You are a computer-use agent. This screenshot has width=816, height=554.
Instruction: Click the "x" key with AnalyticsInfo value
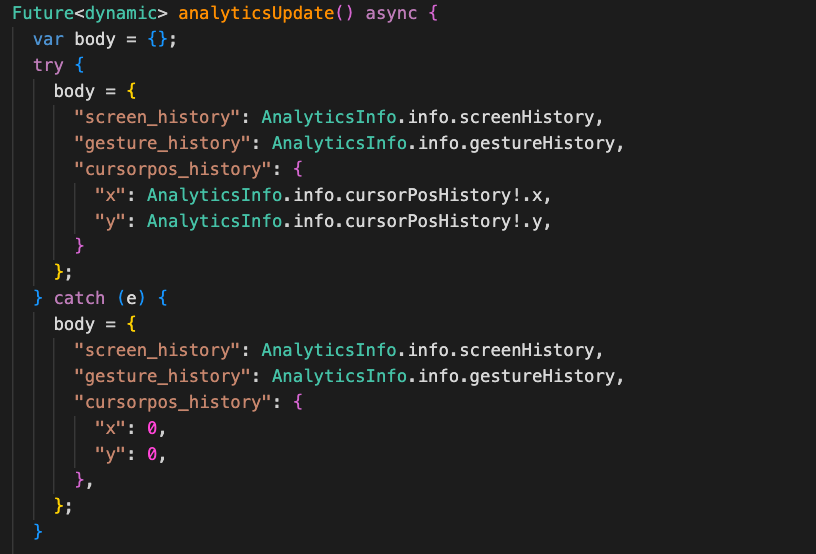pos(110,195)
